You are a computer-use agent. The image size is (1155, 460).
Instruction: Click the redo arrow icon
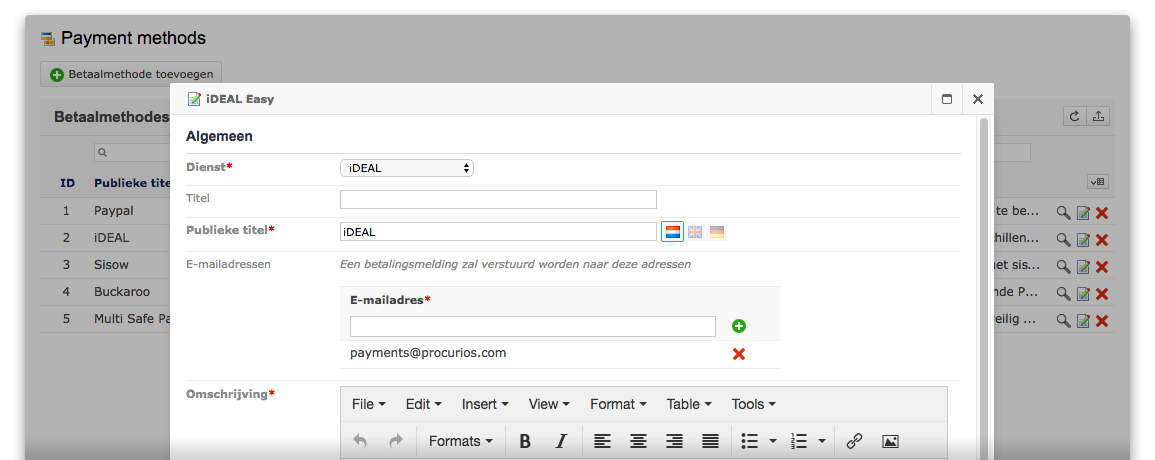(x=396, y=441)
